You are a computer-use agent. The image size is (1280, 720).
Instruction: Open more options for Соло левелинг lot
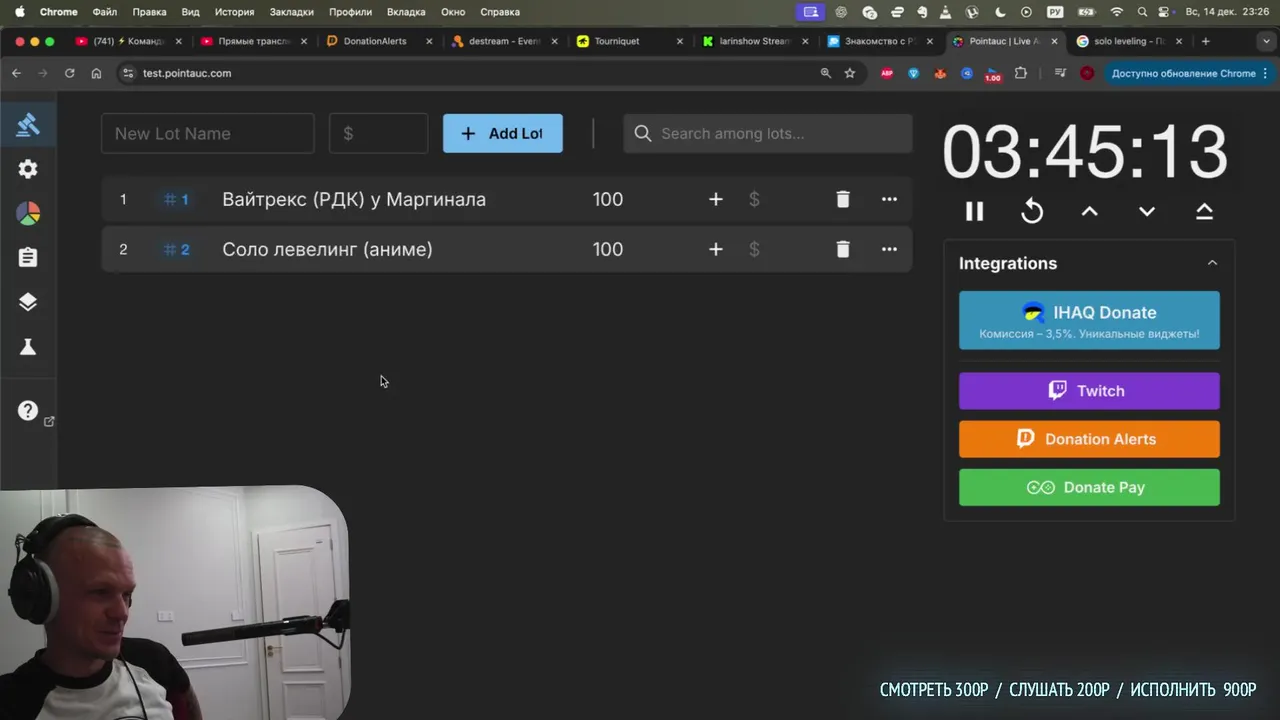[889, 249]
